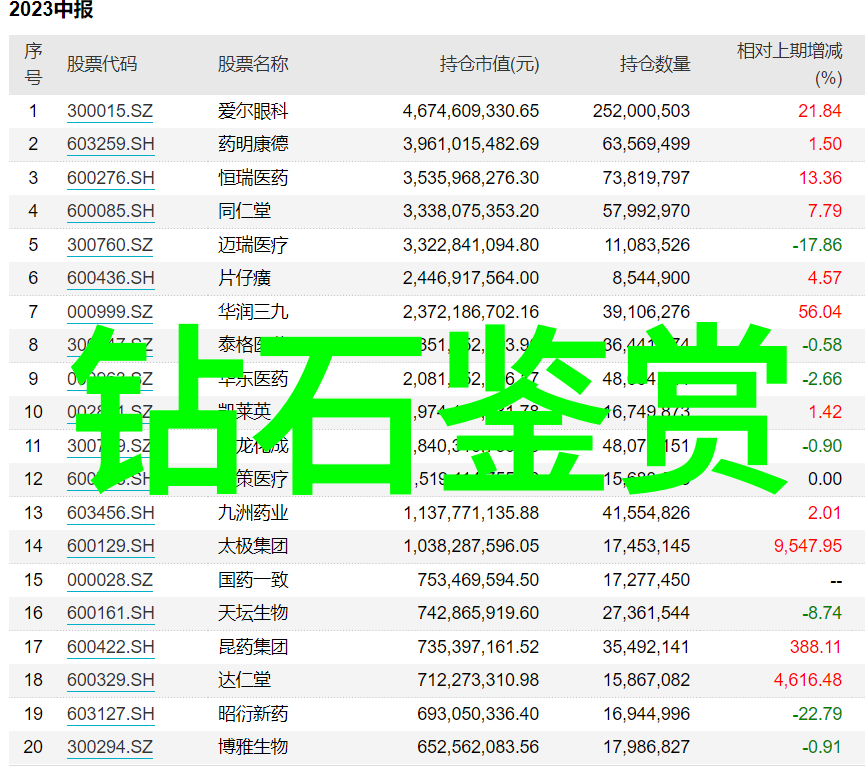The height and width of the screenshot is (776, 865).
Task: Click holding quantity 73,819,797
Action: point(646,179)
